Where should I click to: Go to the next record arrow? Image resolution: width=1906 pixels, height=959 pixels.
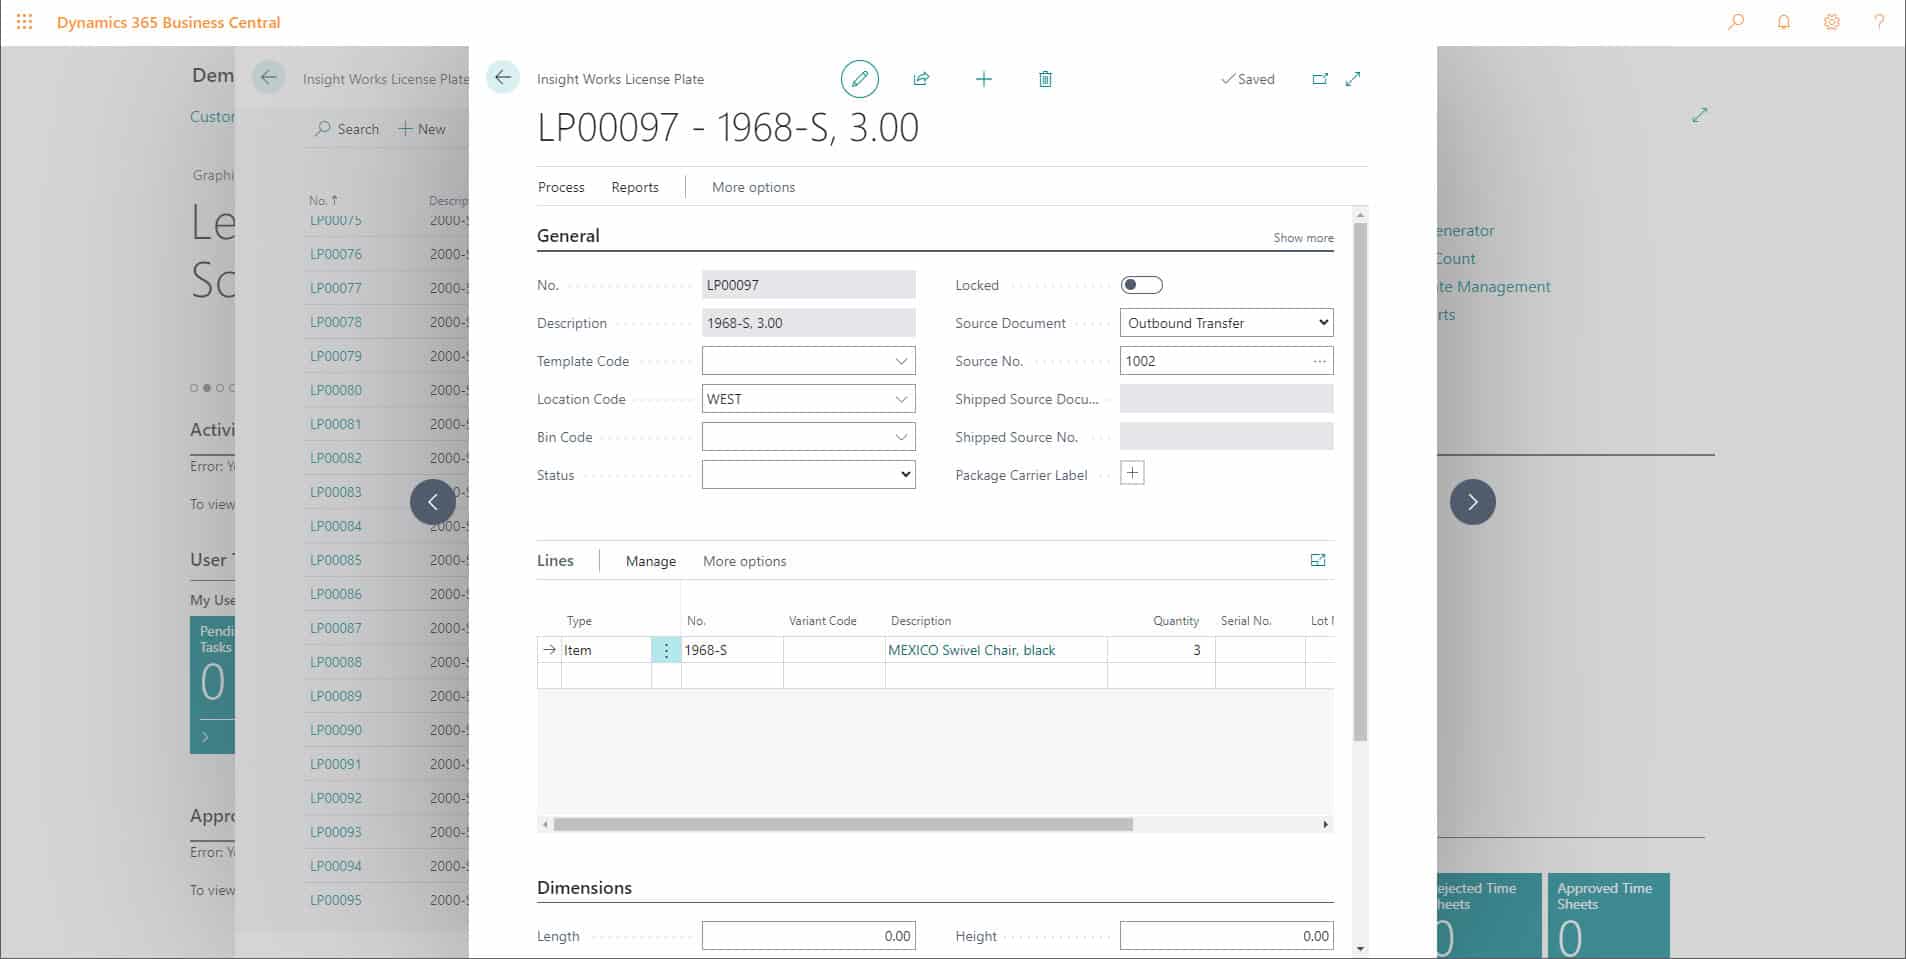1472,502
